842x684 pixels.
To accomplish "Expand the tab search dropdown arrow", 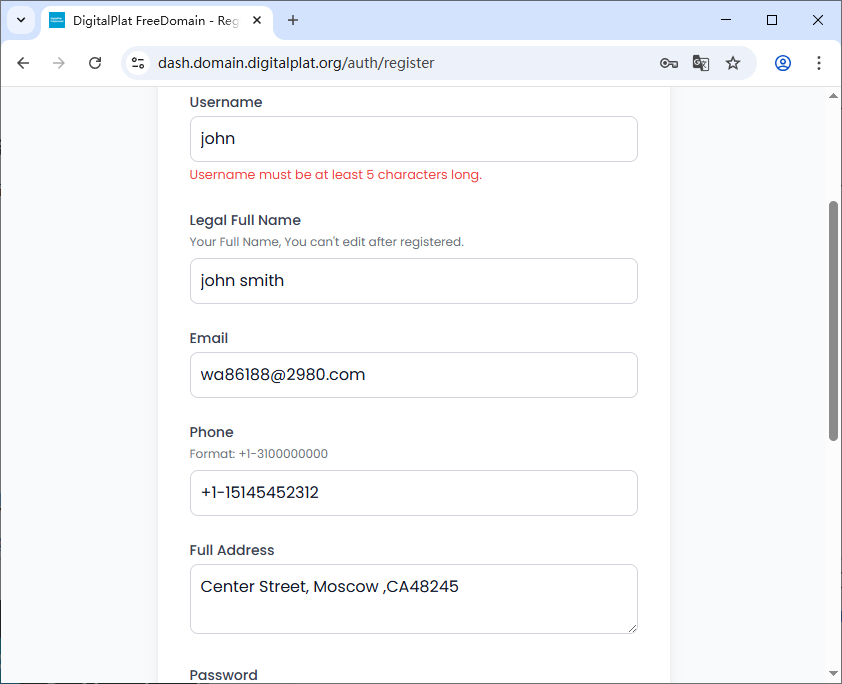I will tap(21, 20).
